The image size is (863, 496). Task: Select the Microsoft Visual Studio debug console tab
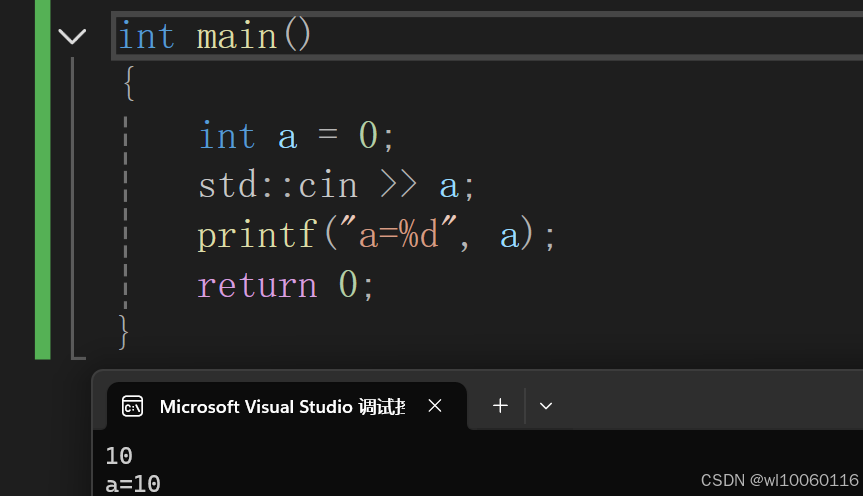[x=287, y=406]
